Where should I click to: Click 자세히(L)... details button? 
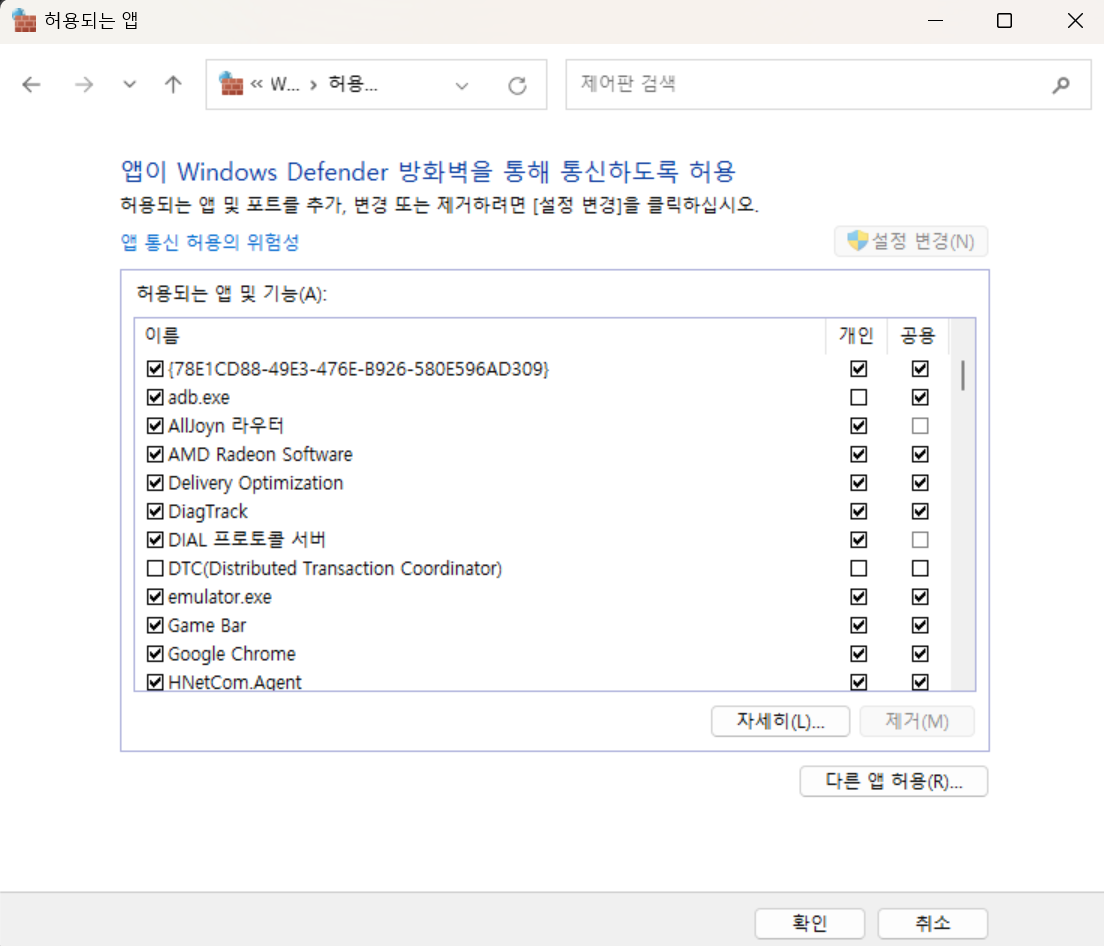coord(780,721)
